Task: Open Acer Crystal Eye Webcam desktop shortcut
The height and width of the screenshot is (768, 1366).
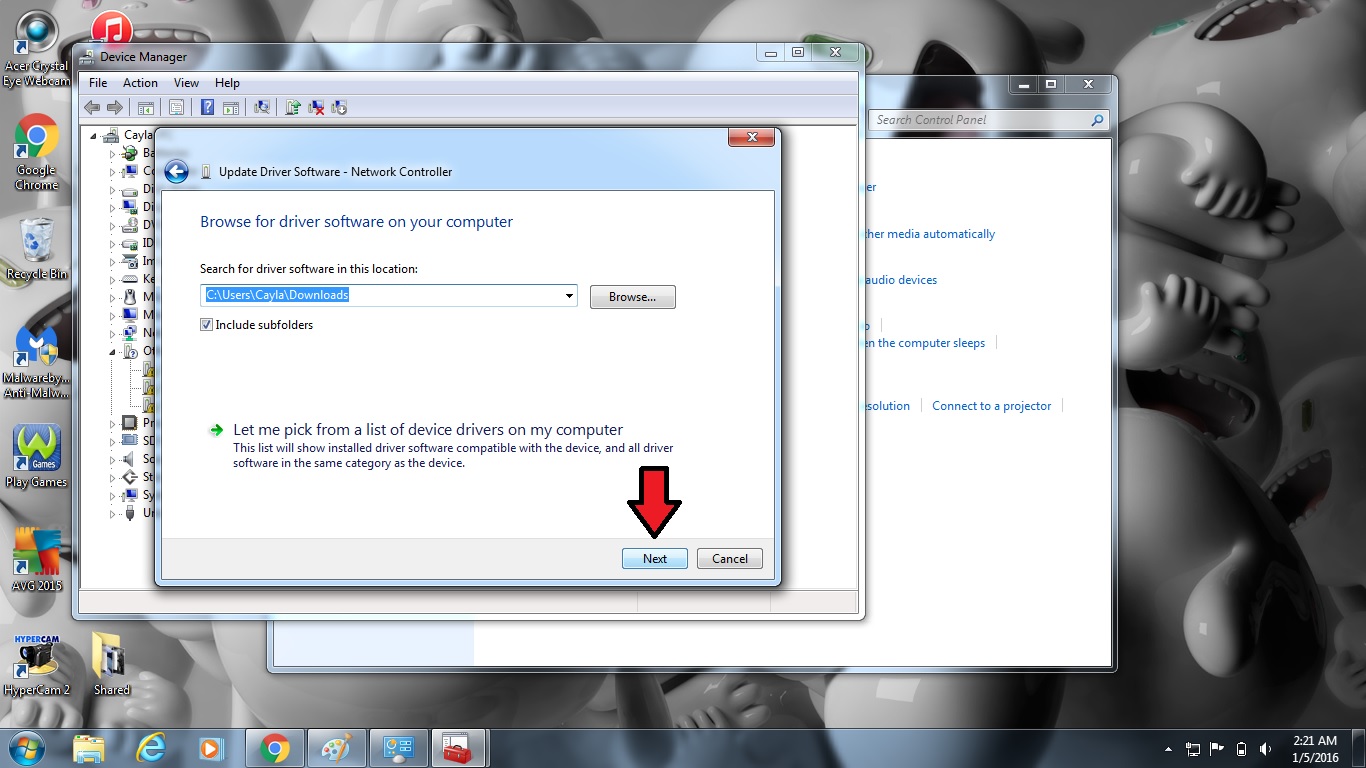Action: click(36, 48)
